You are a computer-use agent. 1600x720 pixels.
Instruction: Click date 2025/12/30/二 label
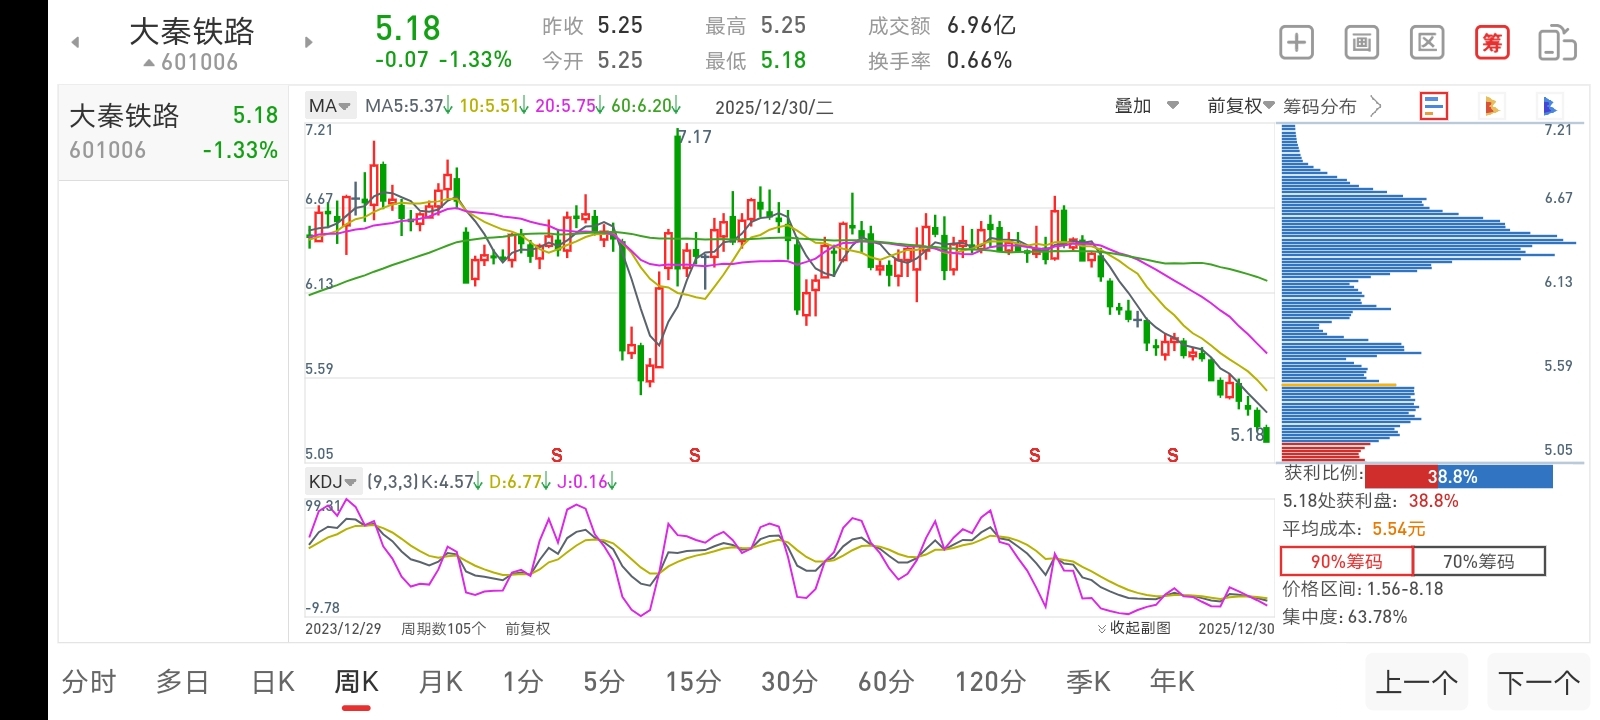coord(774,107)
